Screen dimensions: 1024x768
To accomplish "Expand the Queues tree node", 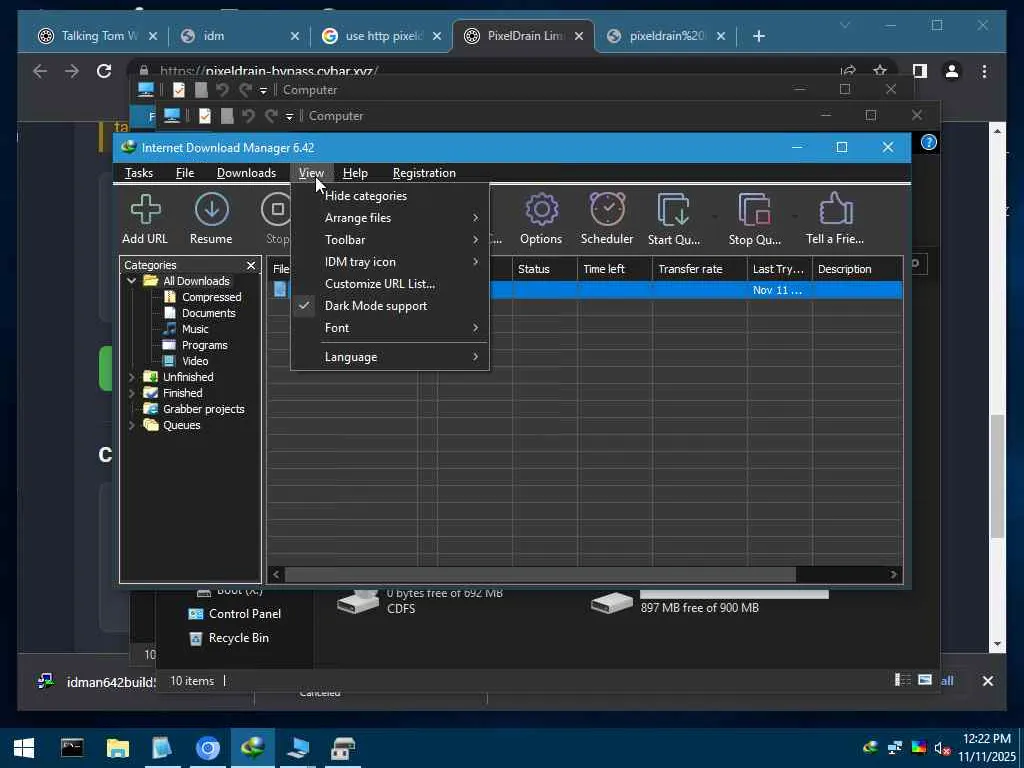I will pos(131,425).
